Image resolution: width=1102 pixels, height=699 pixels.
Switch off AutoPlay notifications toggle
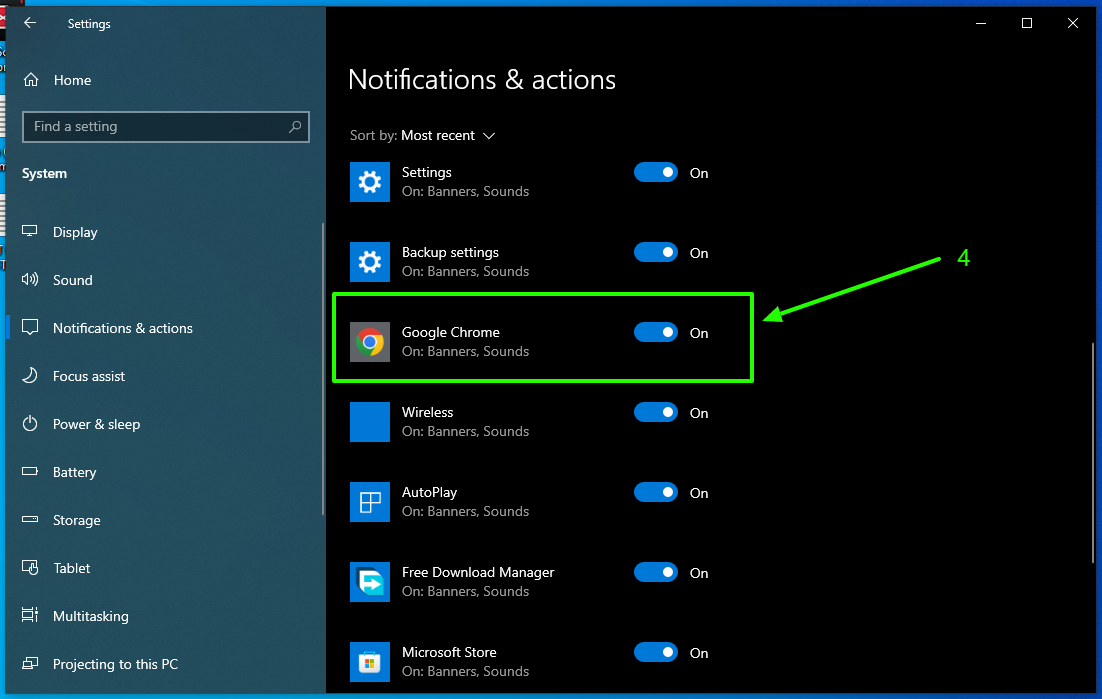coord(656,492)
